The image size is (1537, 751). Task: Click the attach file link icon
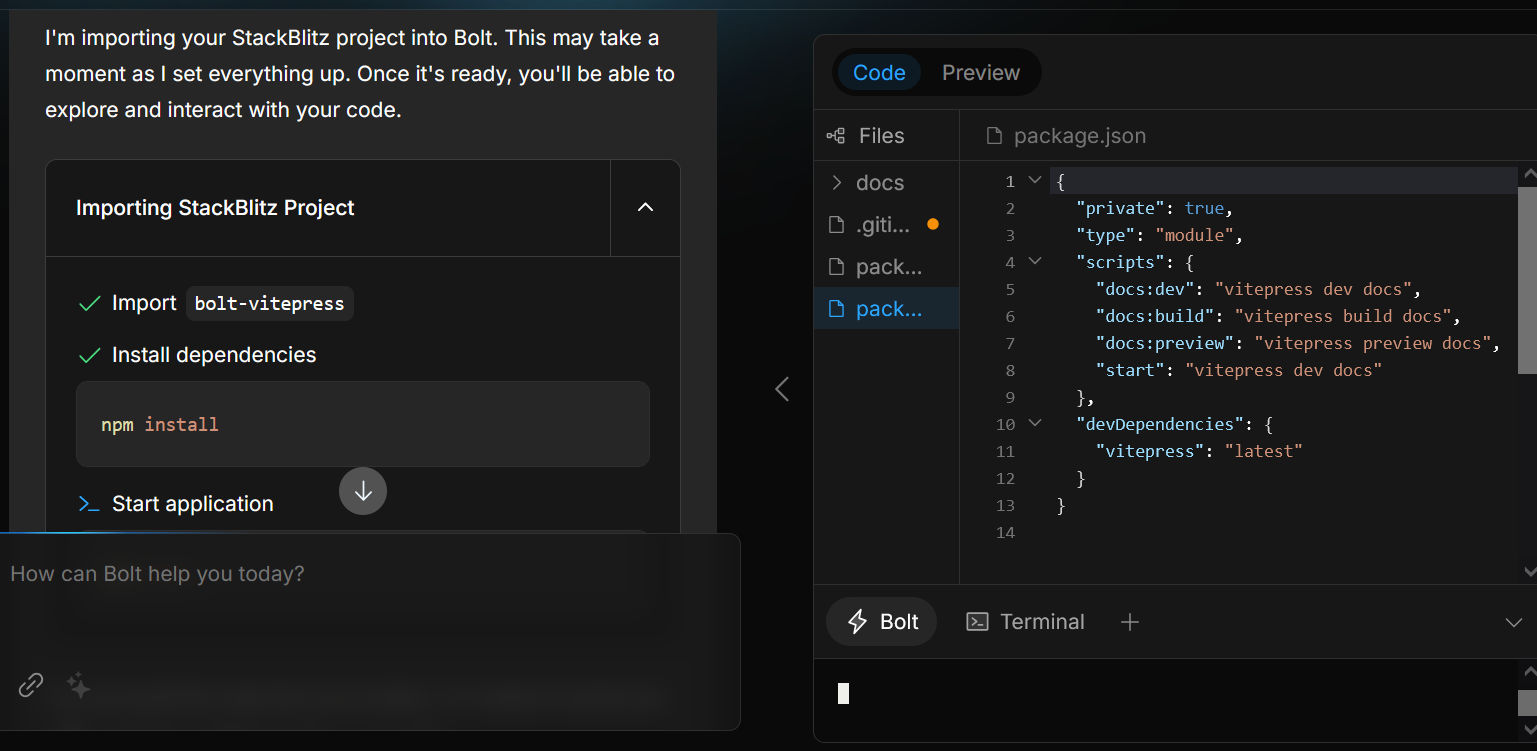pos(31,685)
